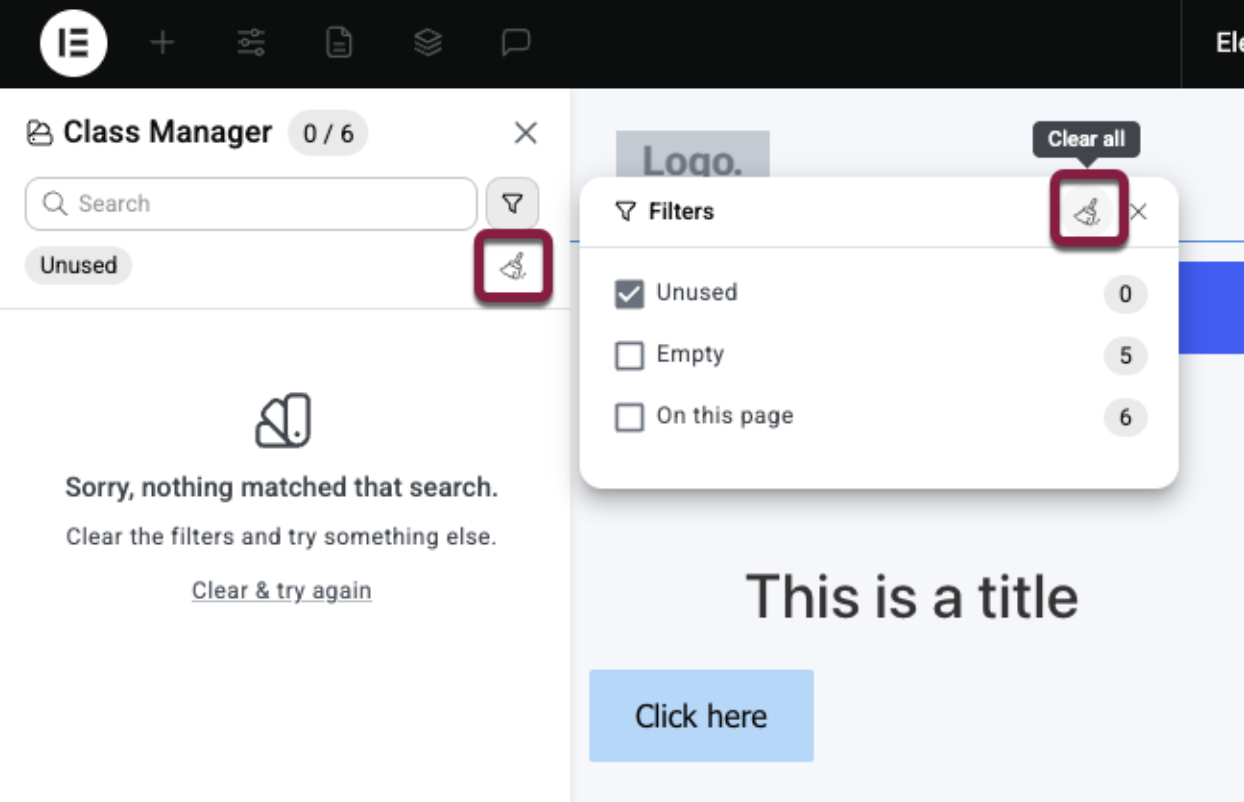Check the On this page filter
The image size is (1244, 802).
[x=629, y=417]
